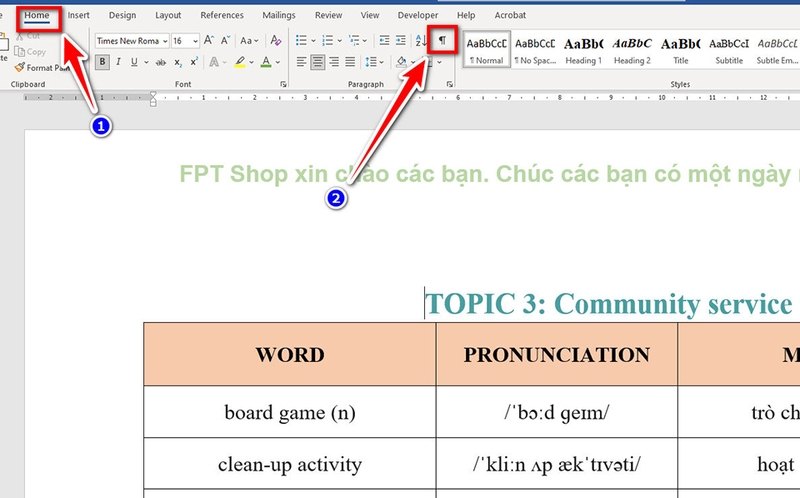Open the References tab

[x=222, y=15]
